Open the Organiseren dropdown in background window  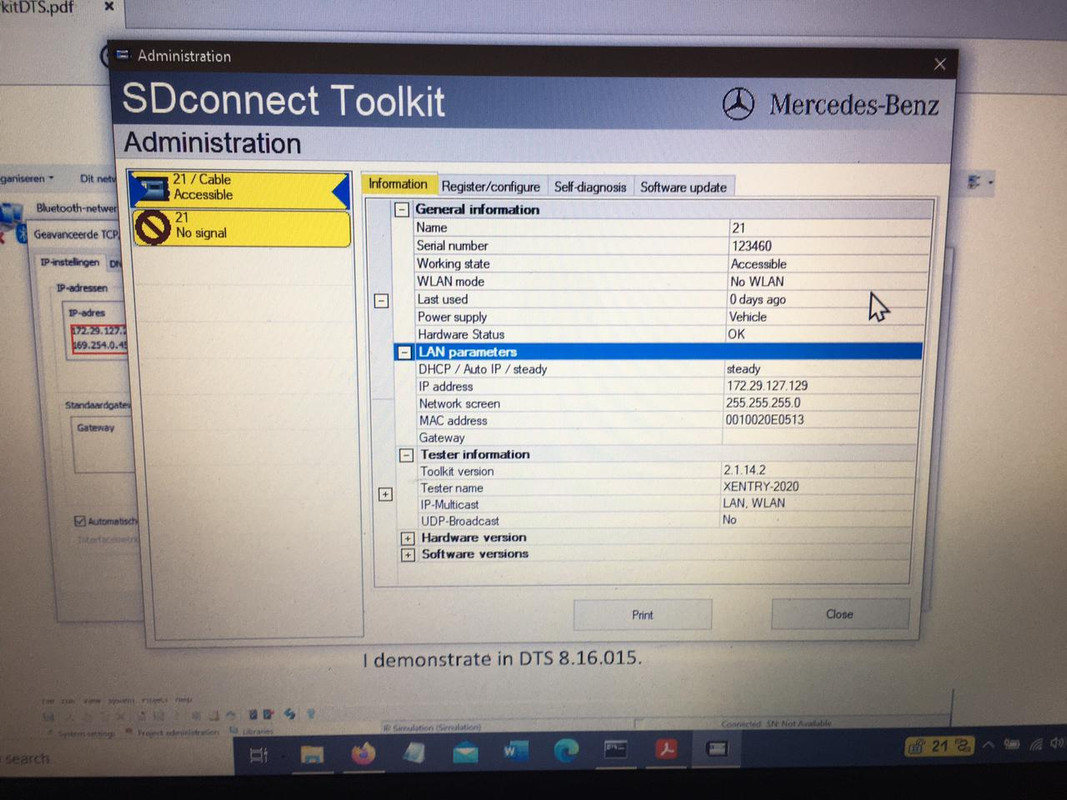coord(26,179)
